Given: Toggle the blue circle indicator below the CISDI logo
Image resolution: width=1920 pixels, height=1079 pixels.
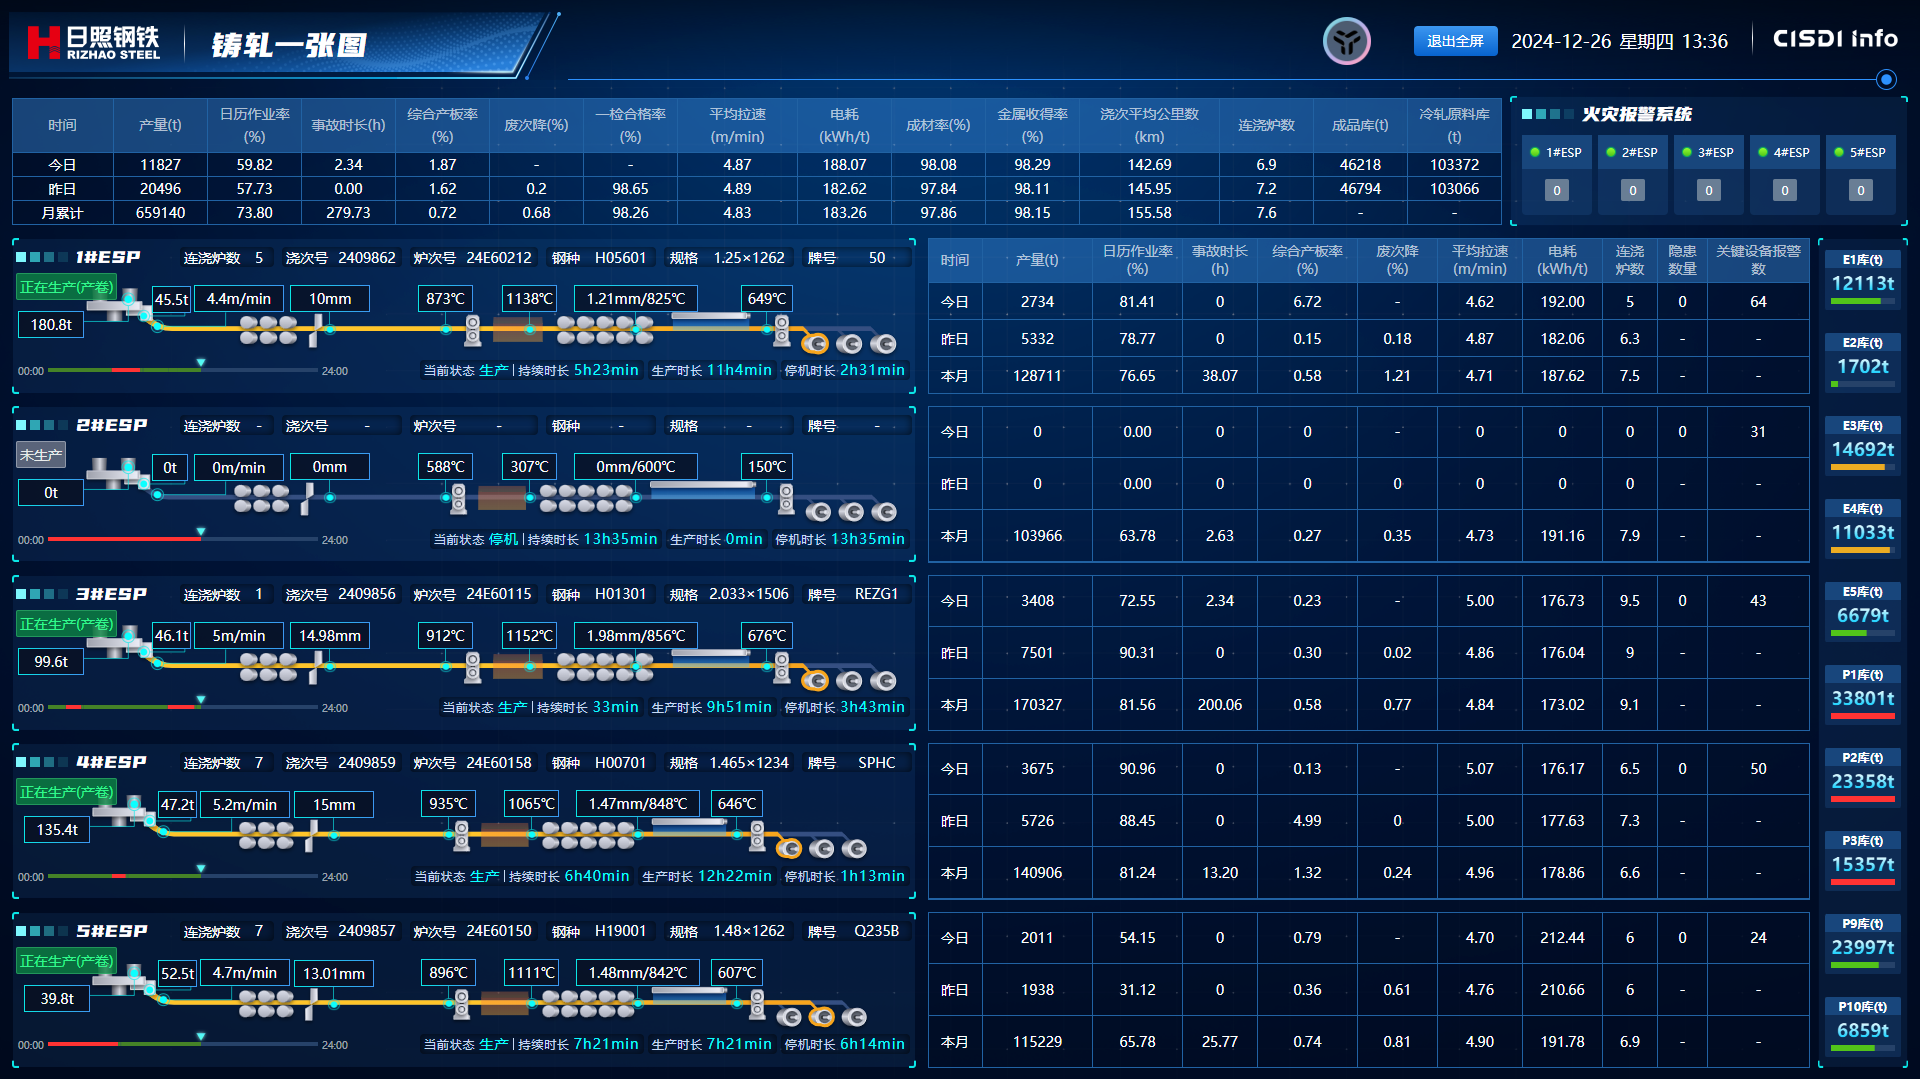Looking at the screenshot, I should (1886, 79).
